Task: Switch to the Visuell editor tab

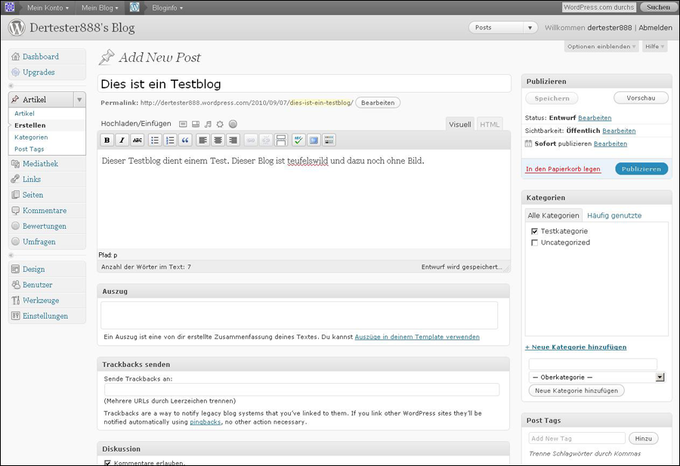Action: point(460,124)
